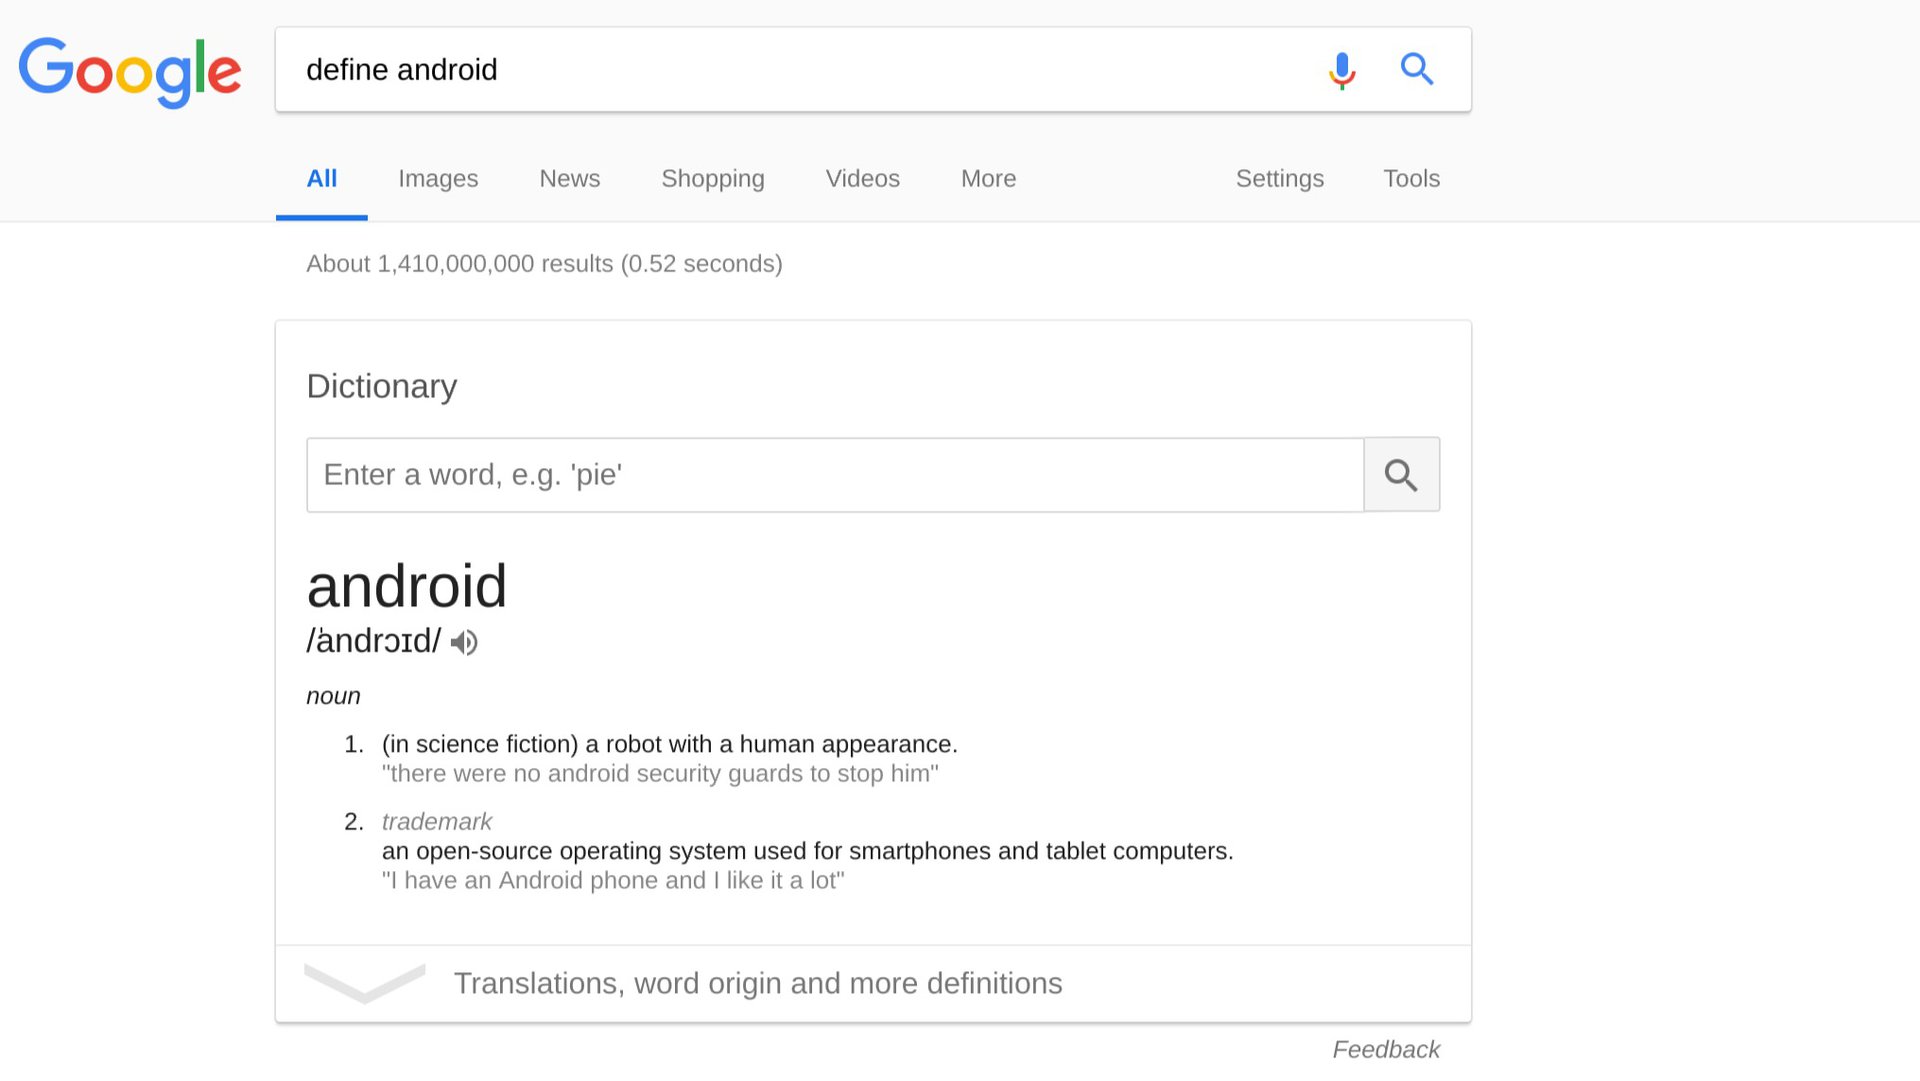Open the Shopping results tab
Screen dimensions: 1920x1081
click(x=712, y=178)
